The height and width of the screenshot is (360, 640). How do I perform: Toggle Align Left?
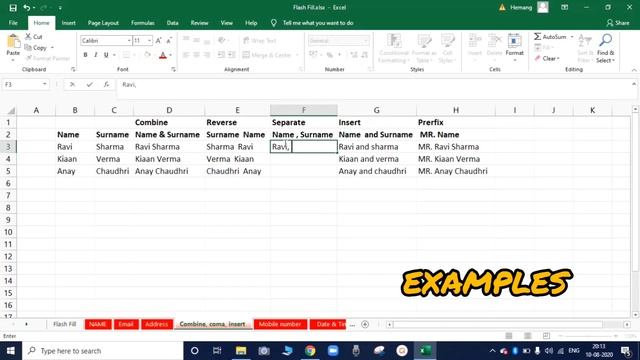coord(186,55)
